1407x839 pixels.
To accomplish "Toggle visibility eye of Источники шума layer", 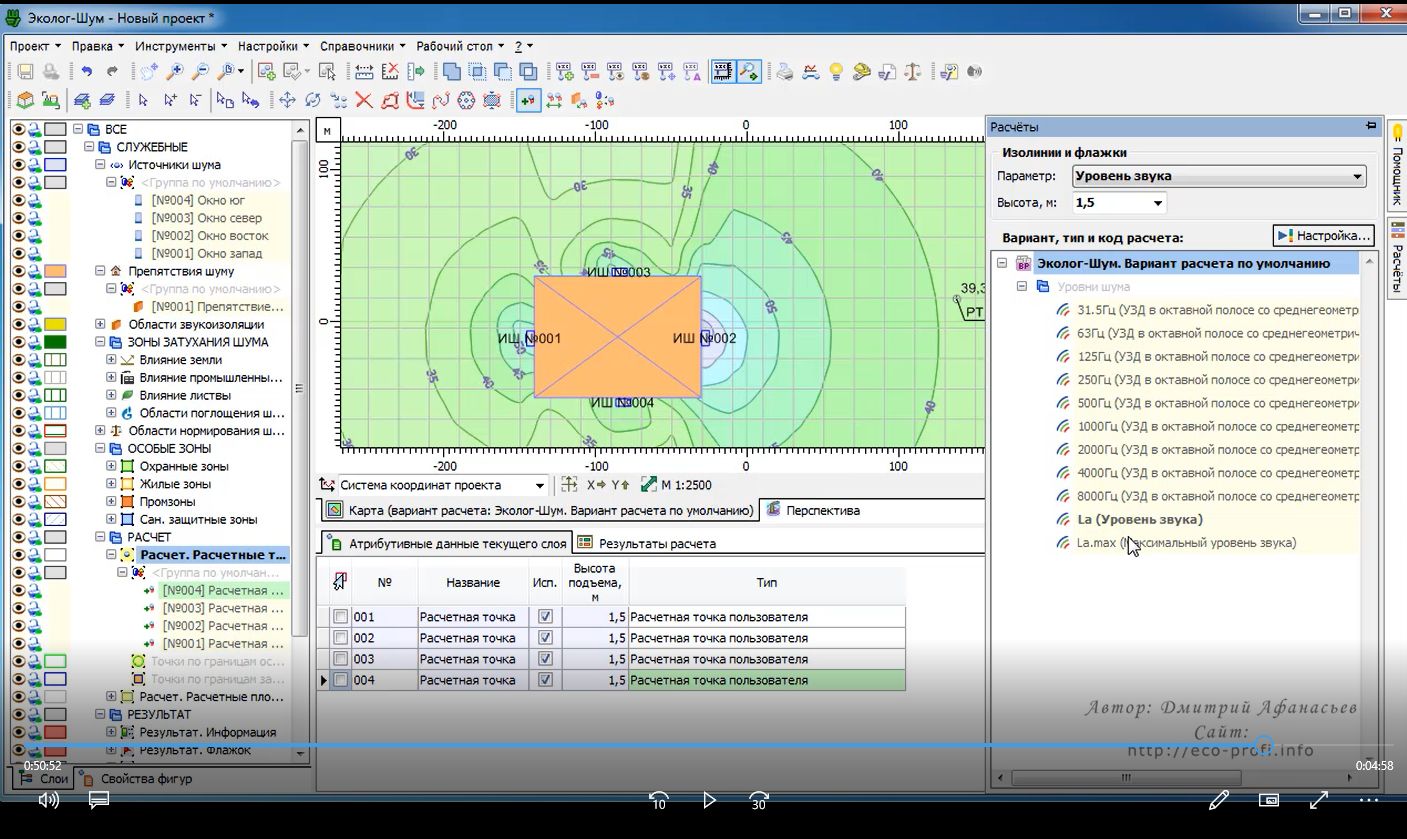I will coord(18,165).
